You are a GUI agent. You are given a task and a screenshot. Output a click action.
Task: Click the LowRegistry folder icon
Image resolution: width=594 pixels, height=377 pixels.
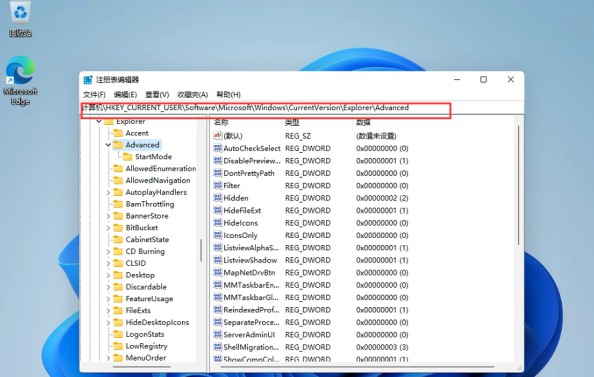118,346
